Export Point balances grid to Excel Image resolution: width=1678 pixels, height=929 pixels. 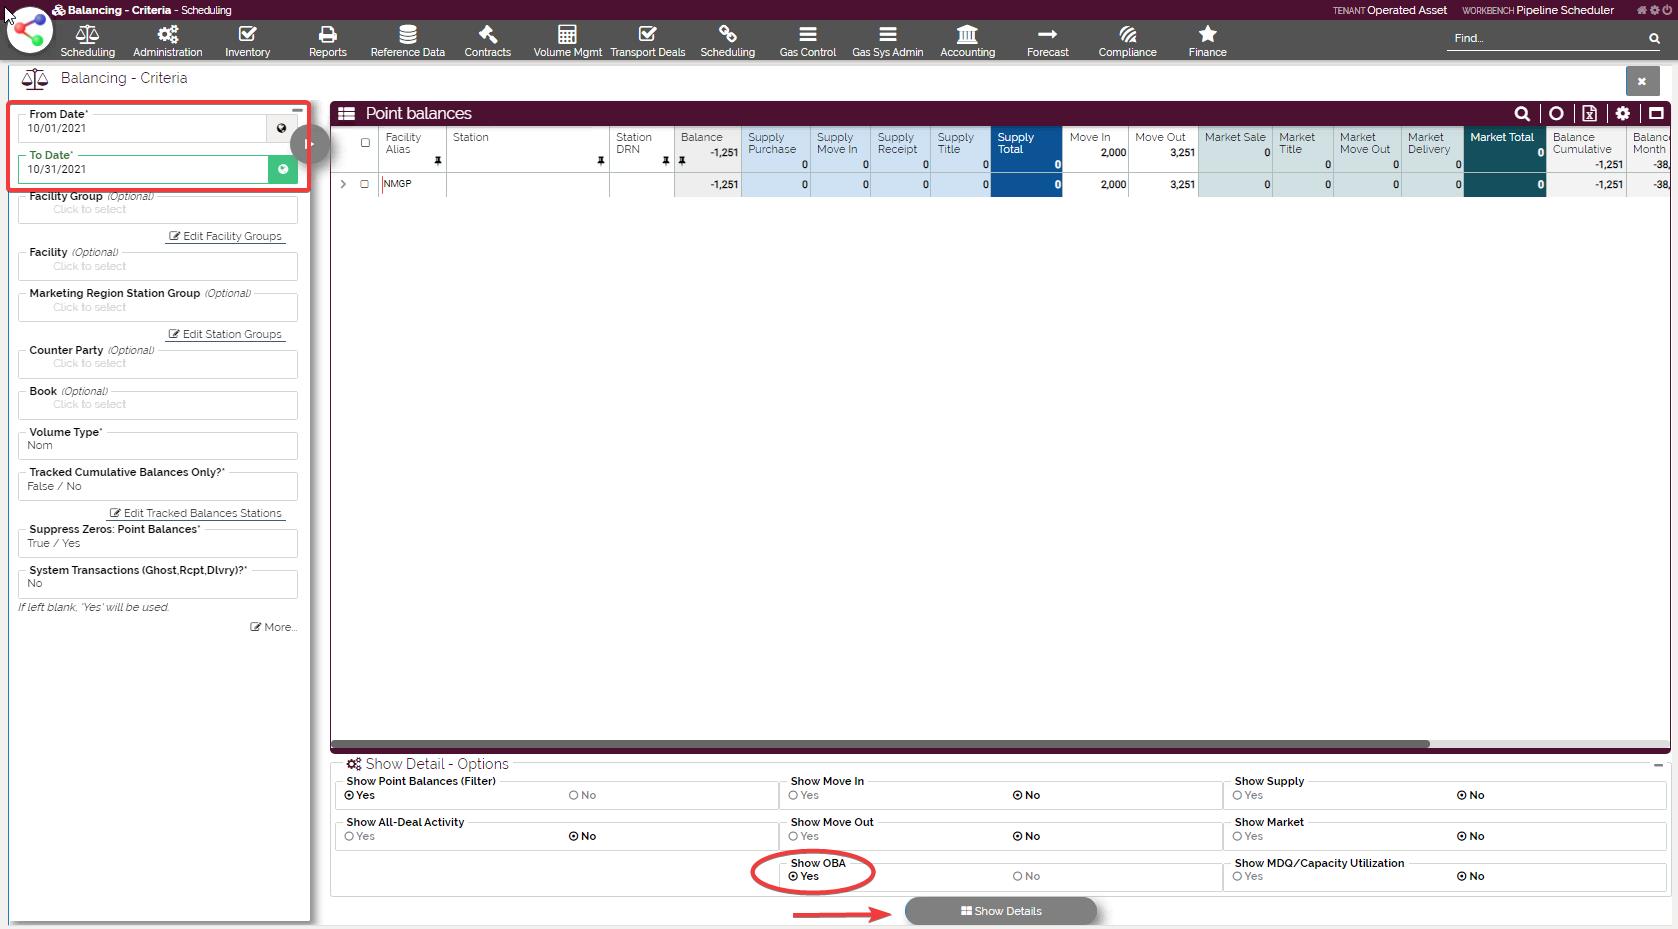[1589, 114]
